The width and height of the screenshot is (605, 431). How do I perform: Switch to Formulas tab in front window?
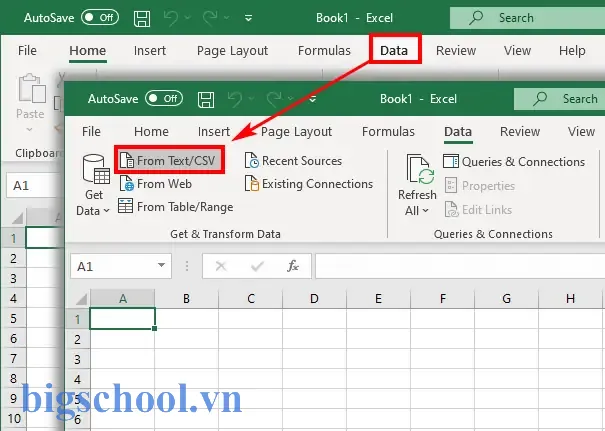coord(388,132)
